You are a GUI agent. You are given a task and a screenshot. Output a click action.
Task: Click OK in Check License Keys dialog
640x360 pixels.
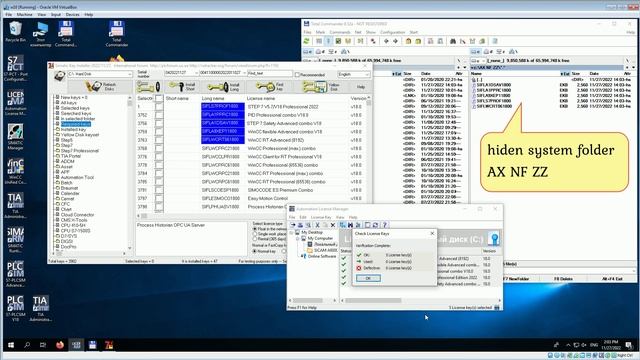368,278
